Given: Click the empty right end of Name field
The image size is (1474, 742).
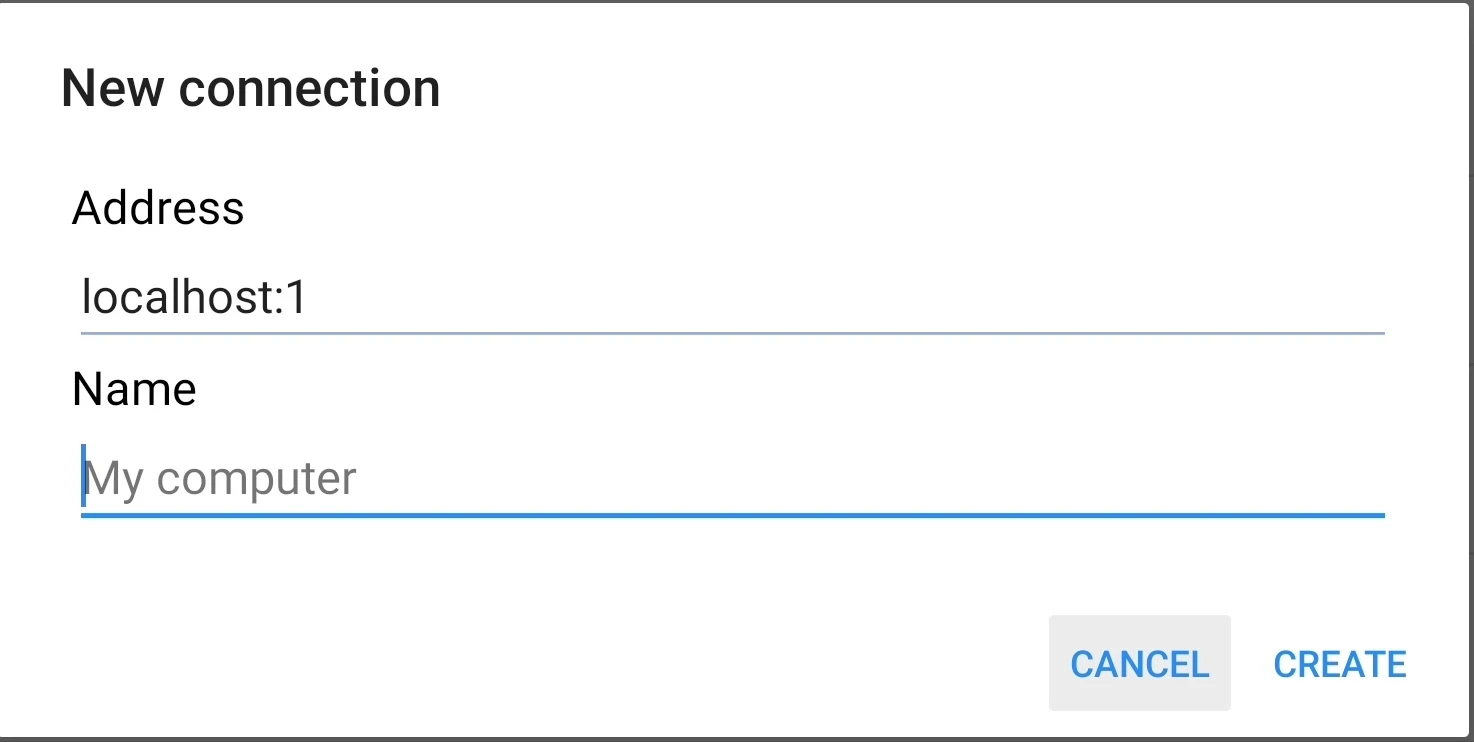Looking at the screenshot, I should 1300,479.
